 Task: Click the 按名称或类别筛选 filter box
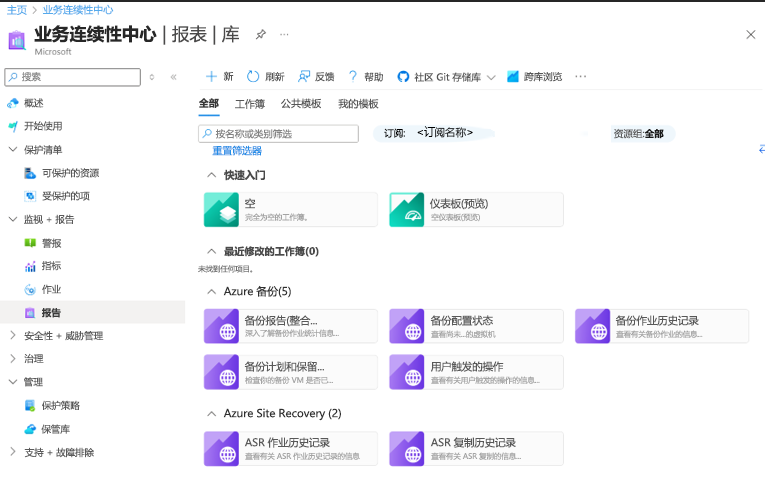pos(279,134)
